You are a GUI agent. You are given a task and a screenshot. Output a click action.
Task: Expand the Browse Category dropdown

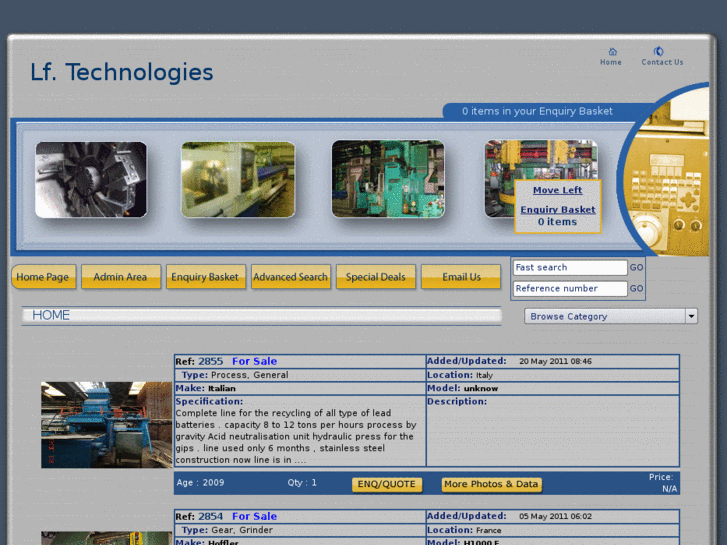coord(611,316)
